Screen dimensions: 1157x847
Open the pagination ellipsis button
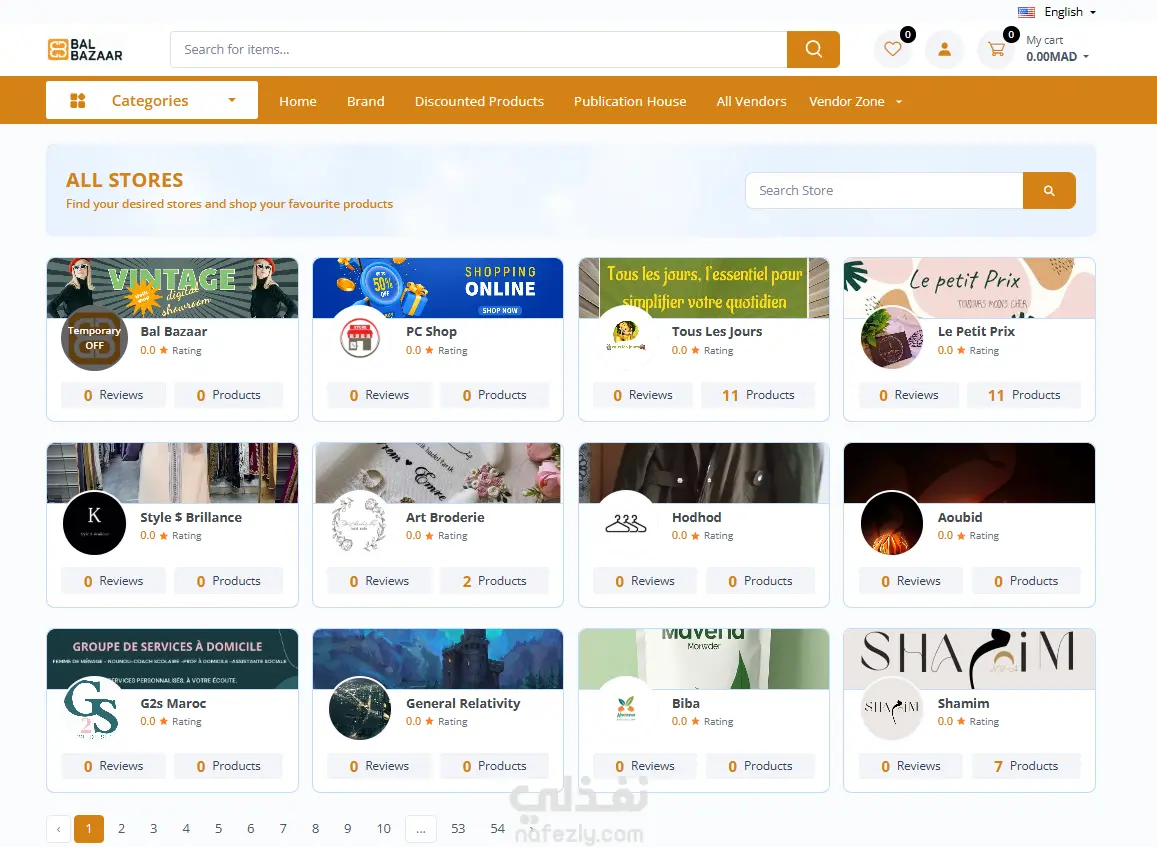point(421,829)
